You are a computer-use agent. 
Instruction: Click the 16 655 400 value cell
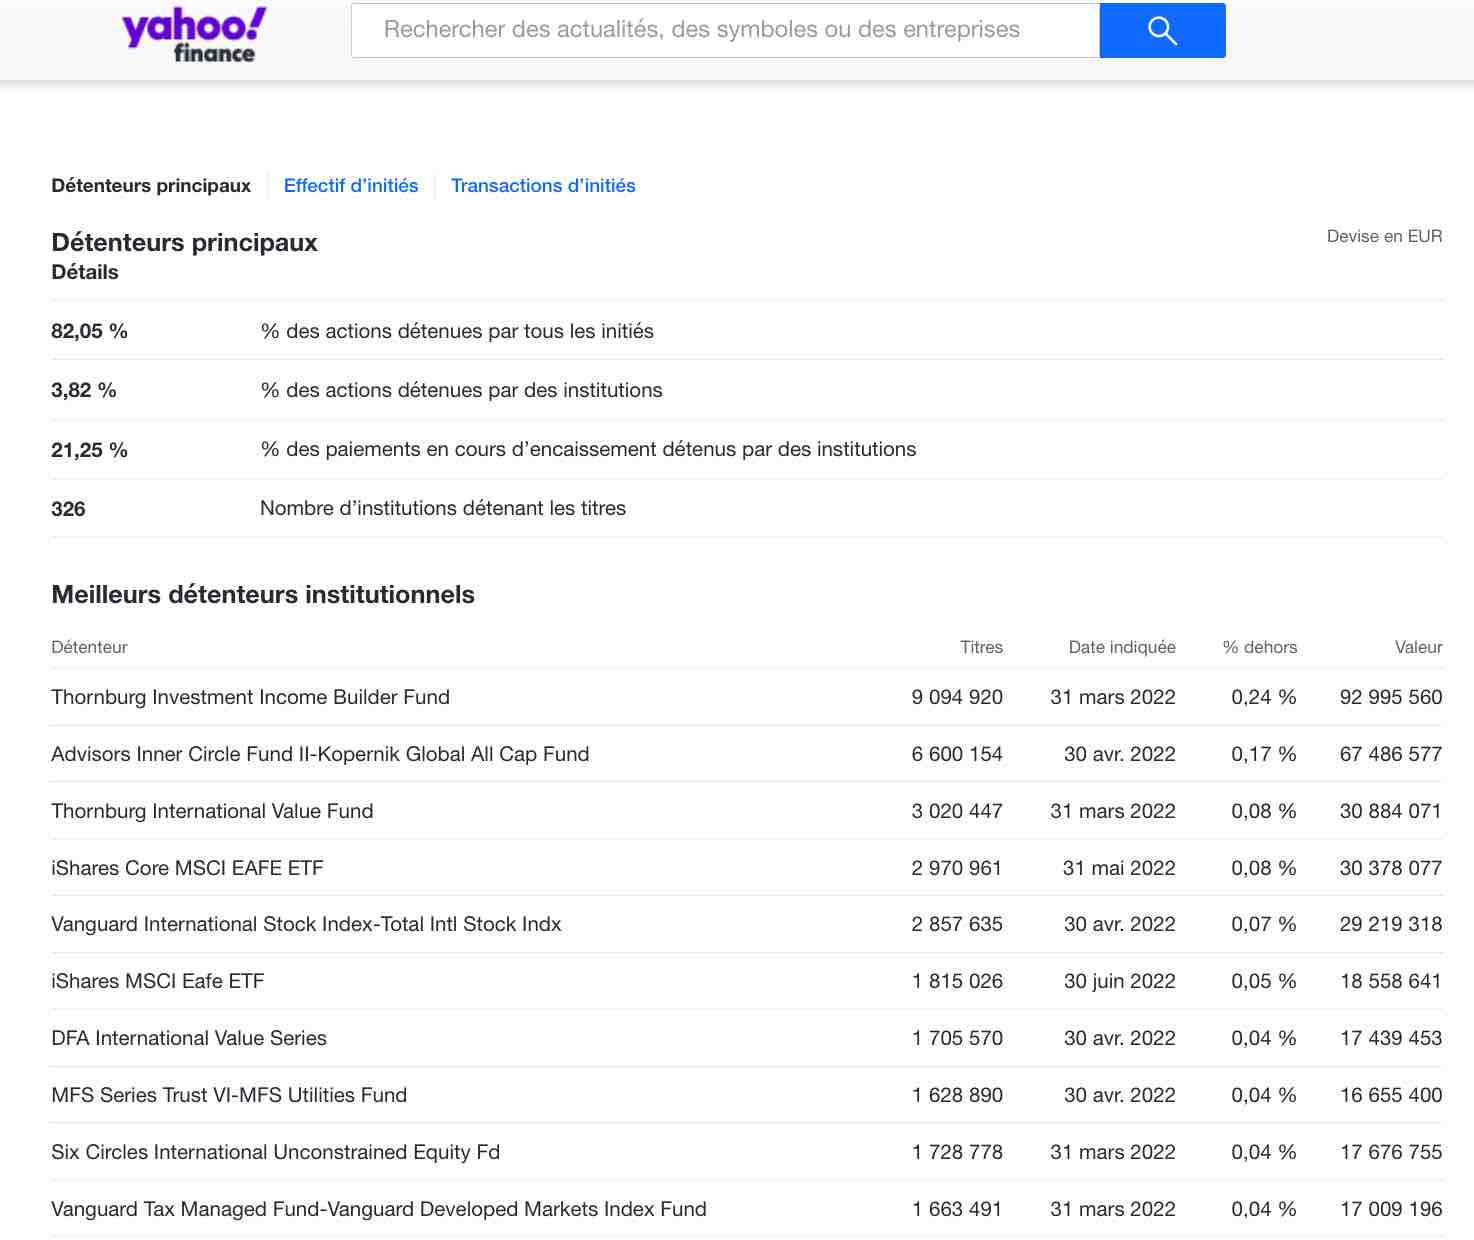point(1391,1095)
